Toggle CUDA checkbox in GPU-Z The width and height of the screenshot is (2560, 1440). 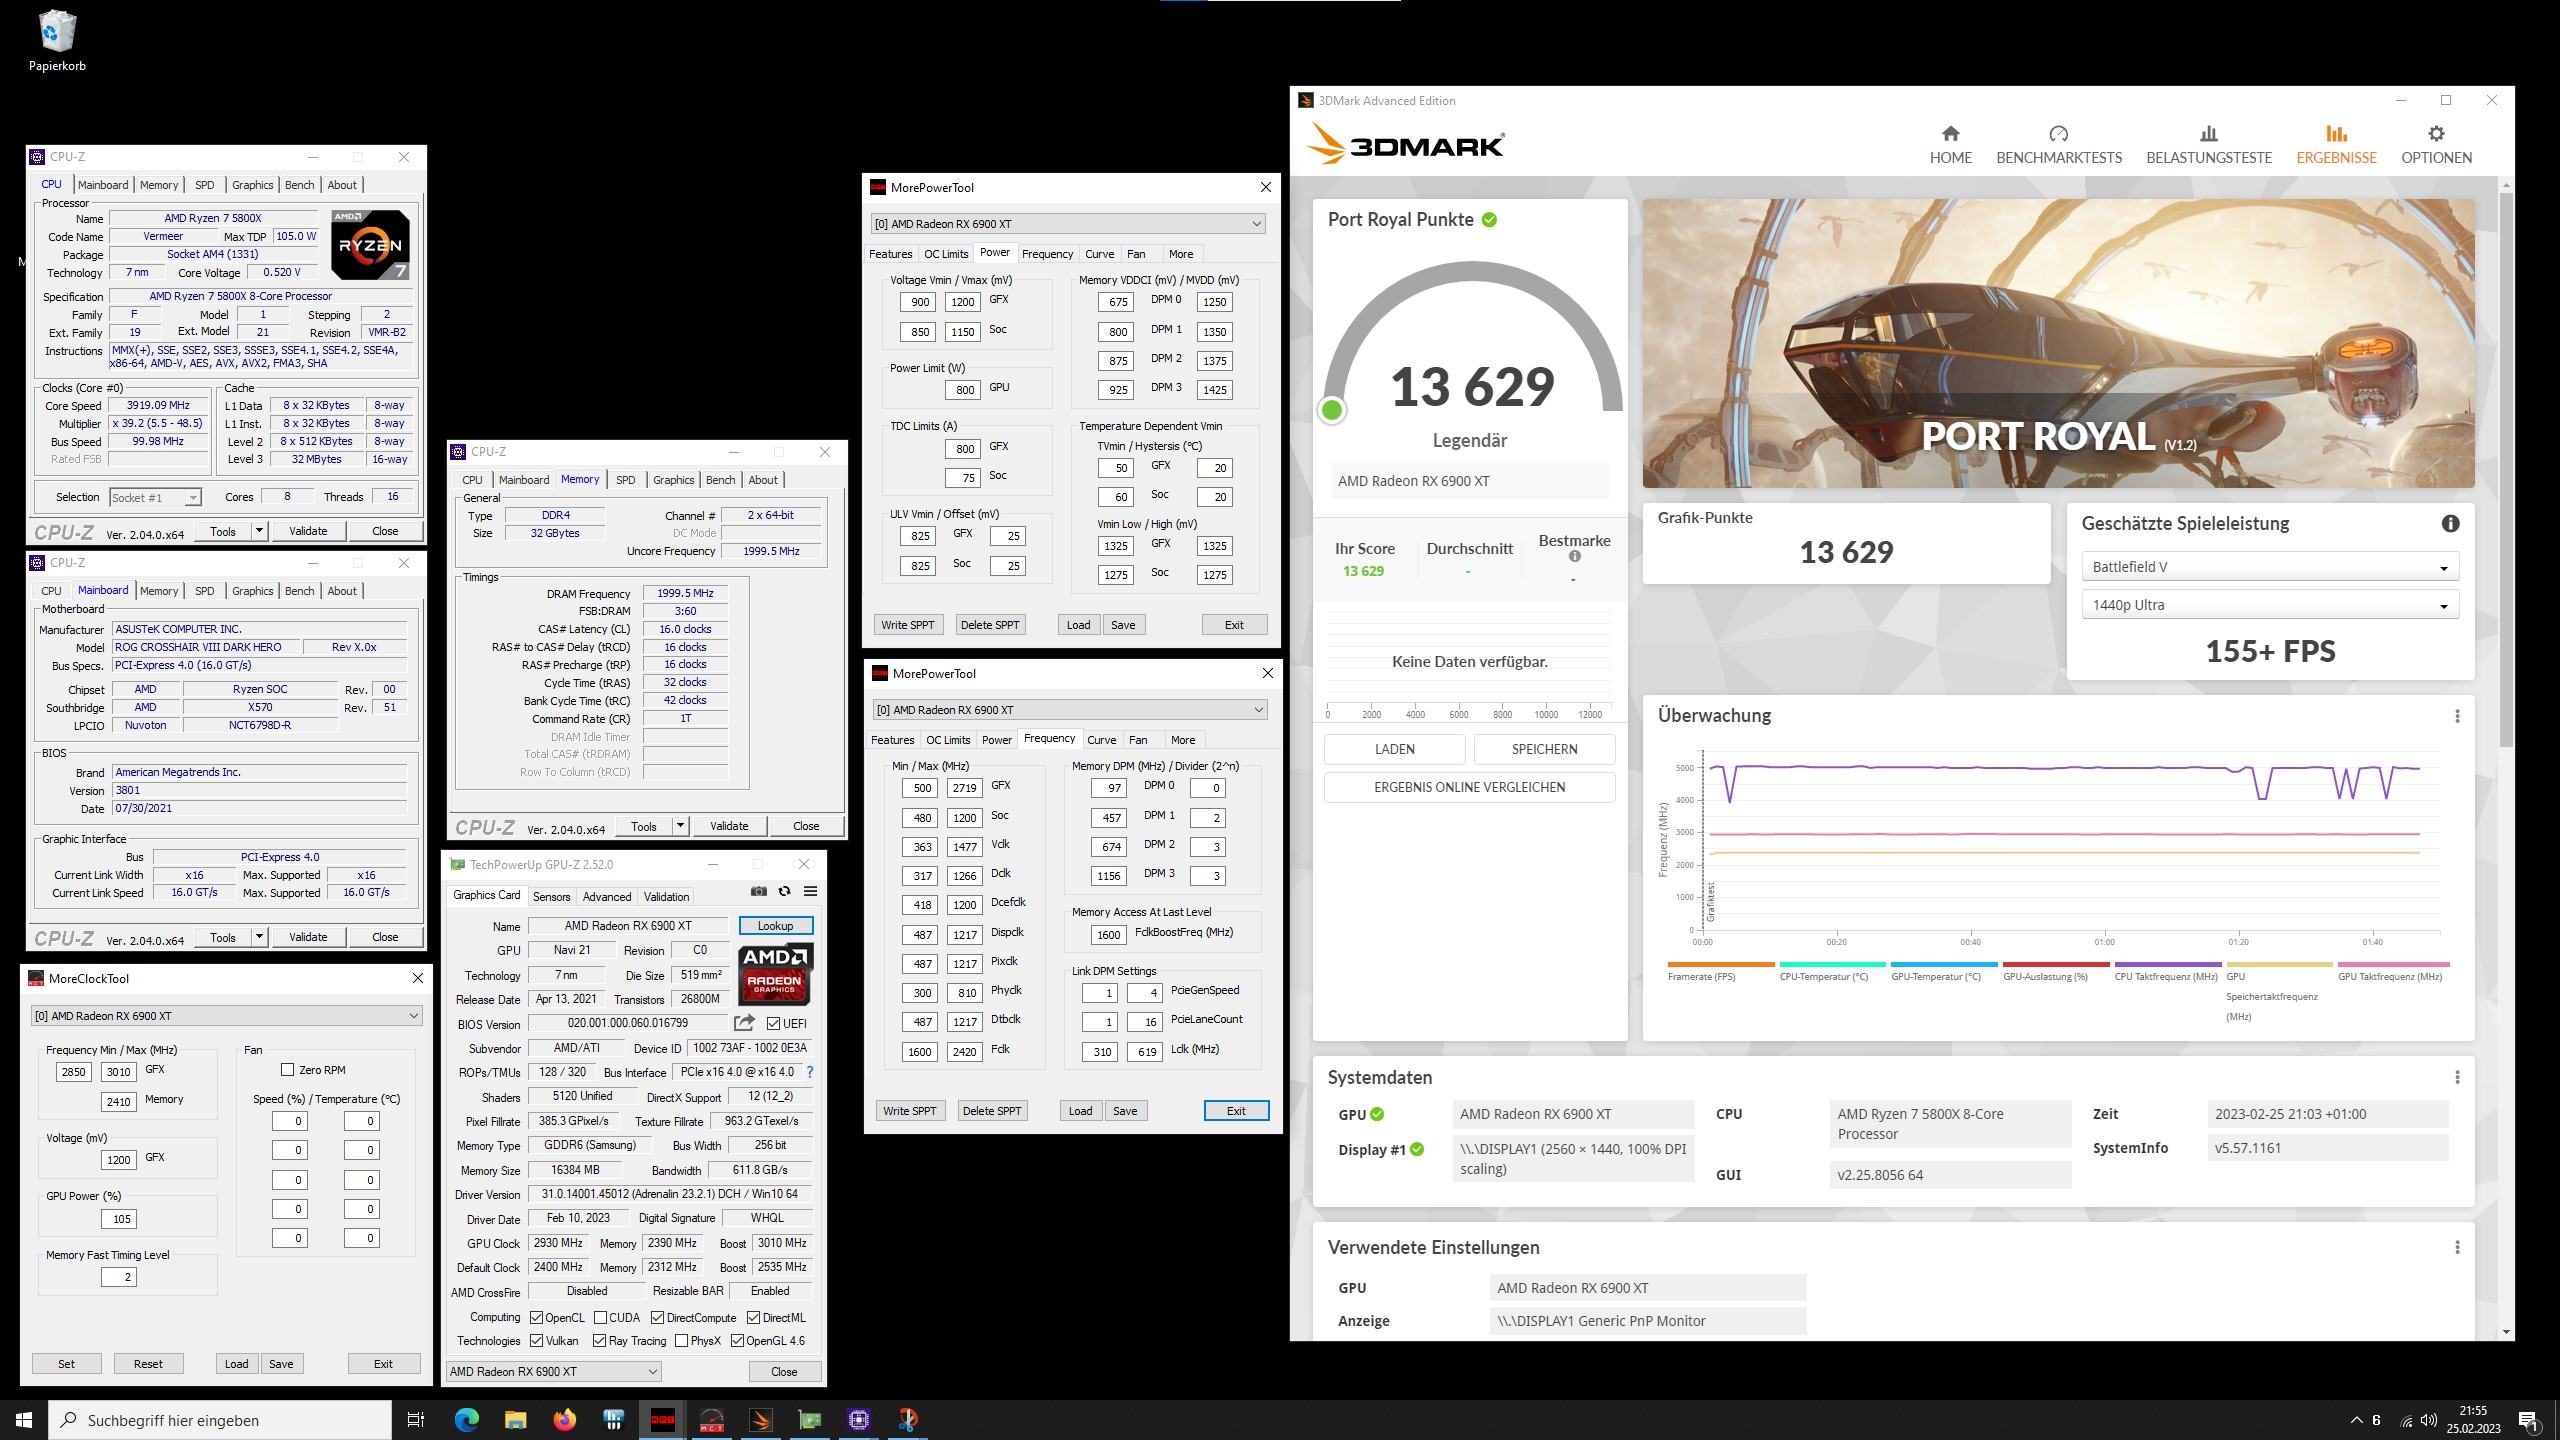[x=600, y=1317]
